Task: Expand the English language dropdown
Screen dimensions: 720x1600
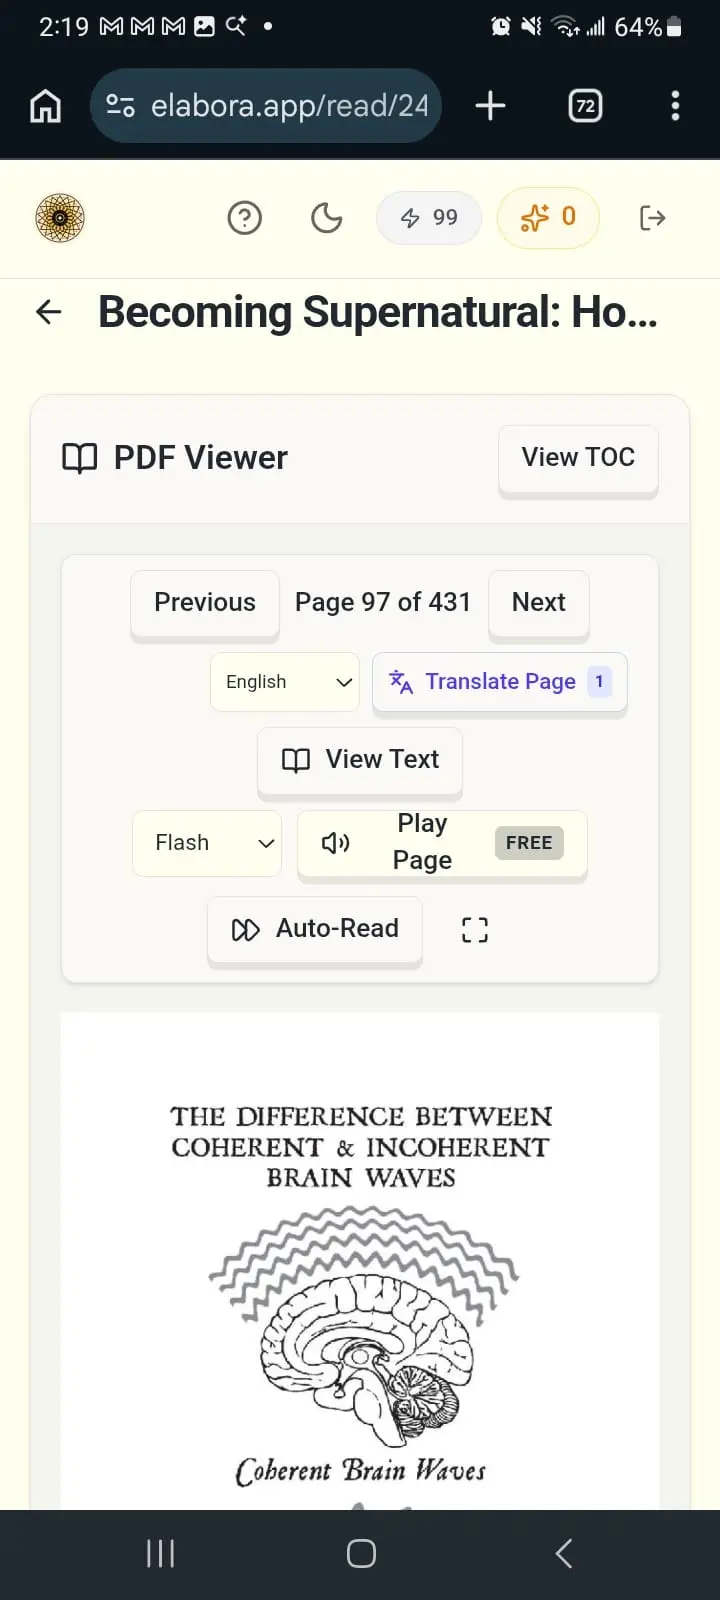Action: [x=285, y=682]
